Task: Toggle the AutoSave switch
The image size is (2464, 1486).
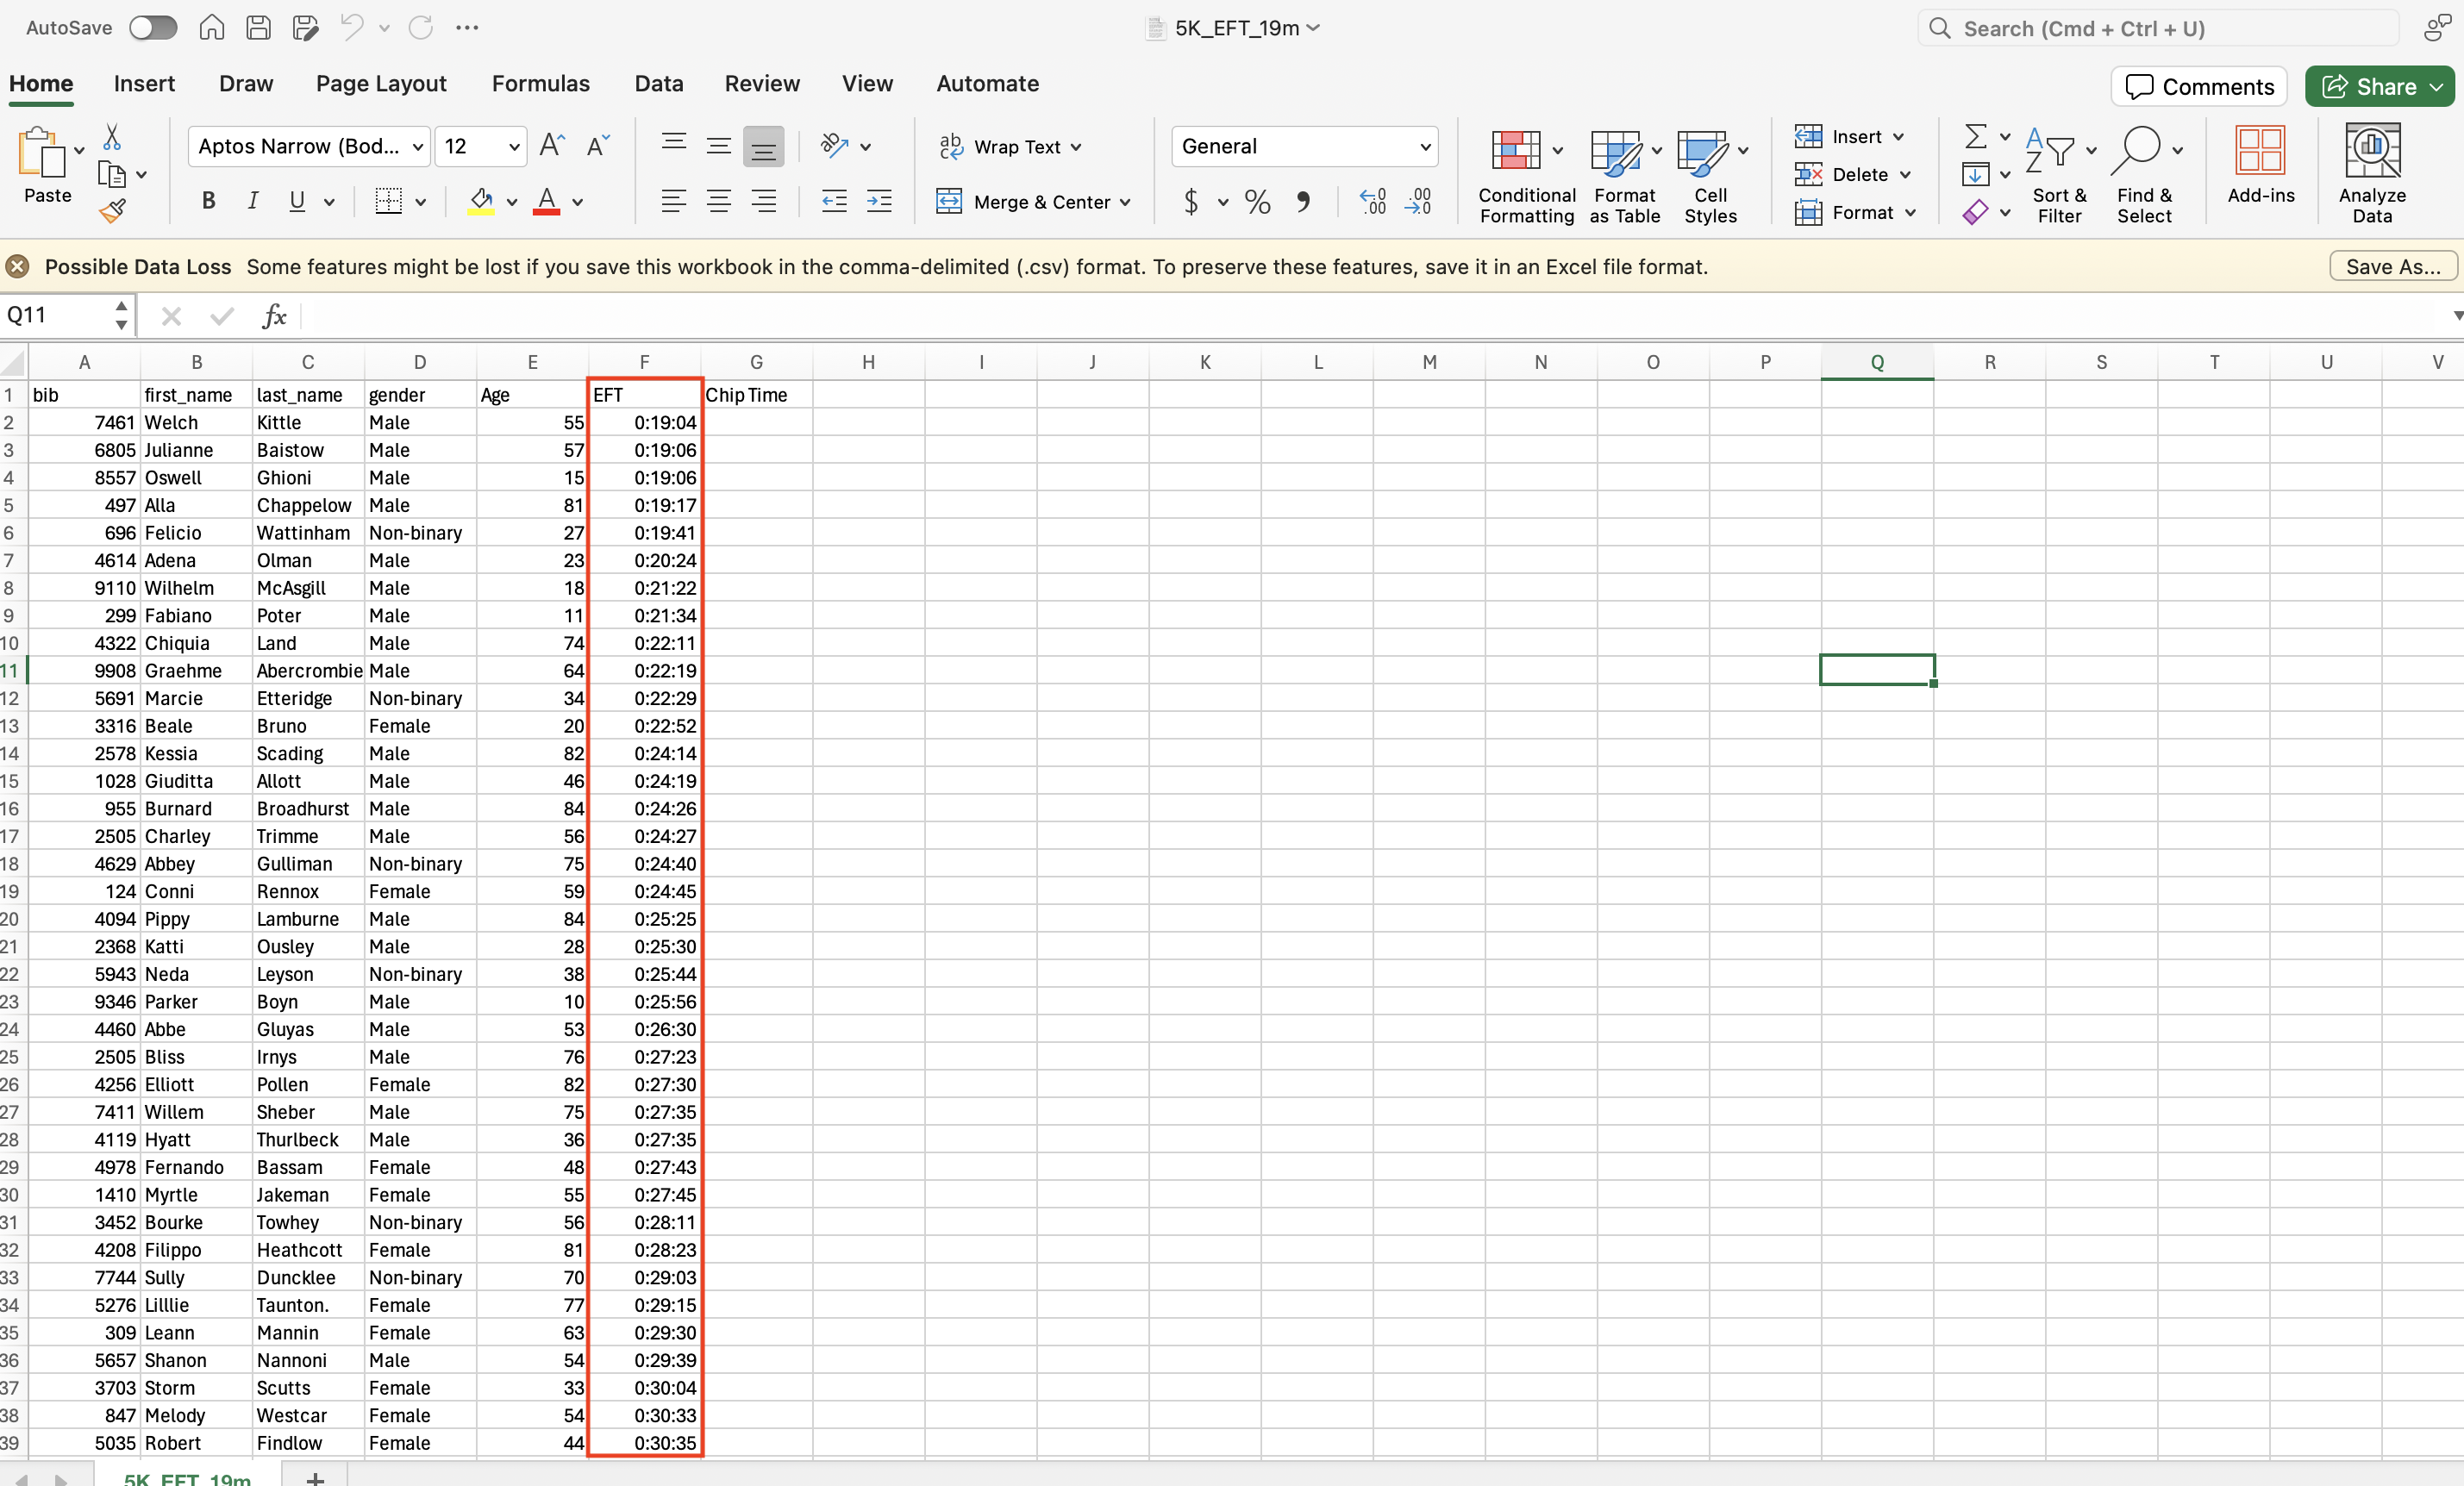Action: tap(153, 28)
